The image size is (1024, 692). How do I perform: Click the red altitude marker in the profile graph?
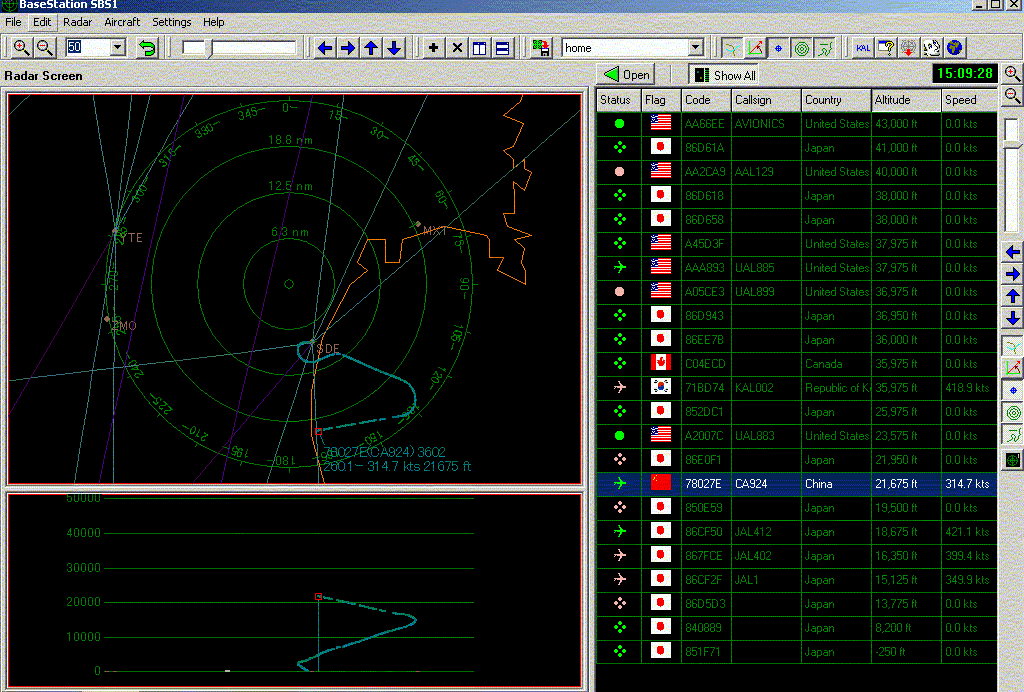click(x=319, y=597)
